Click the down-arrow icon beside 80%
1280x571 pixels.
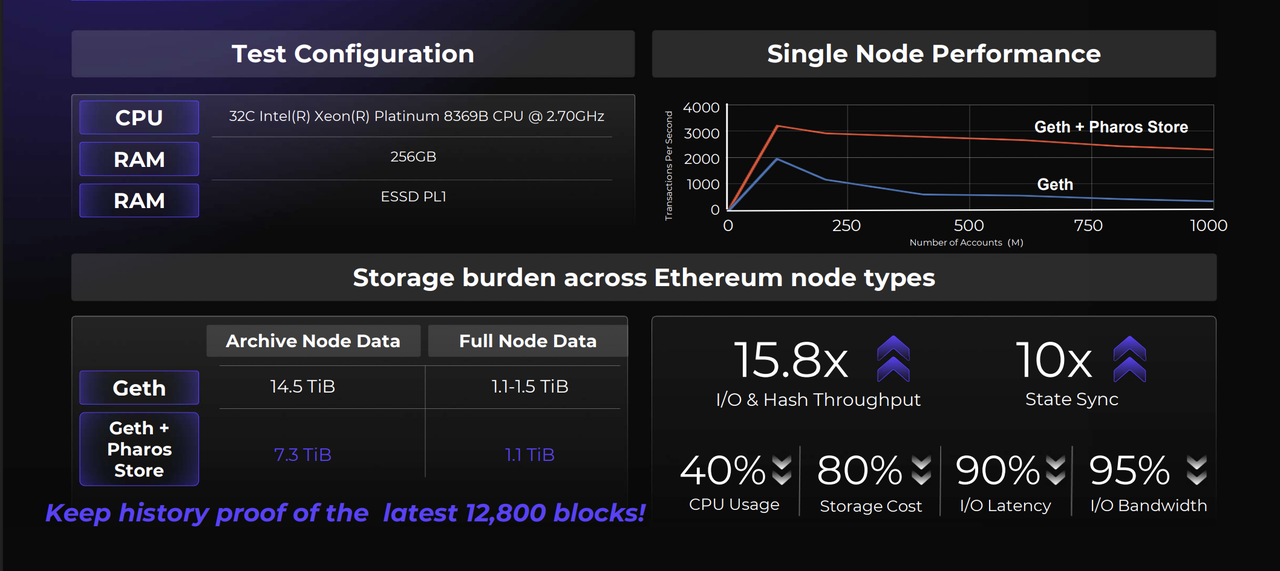click(920, 469)
